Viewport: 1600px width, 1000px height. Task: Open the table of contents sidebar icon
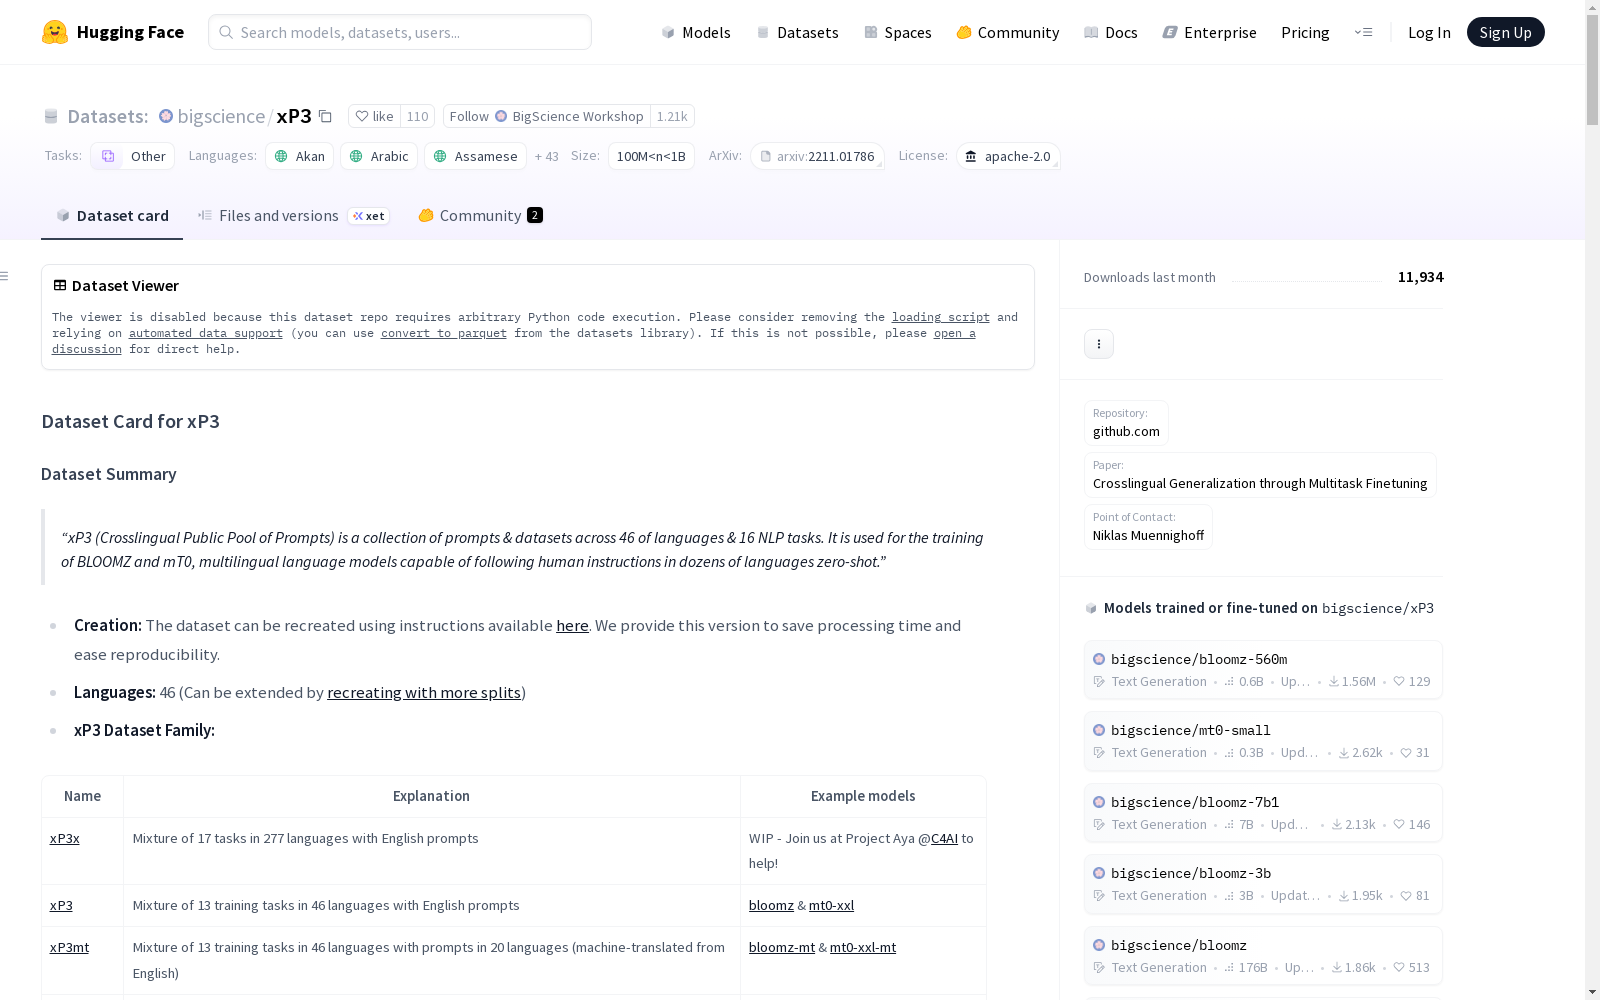click(5, 276)
